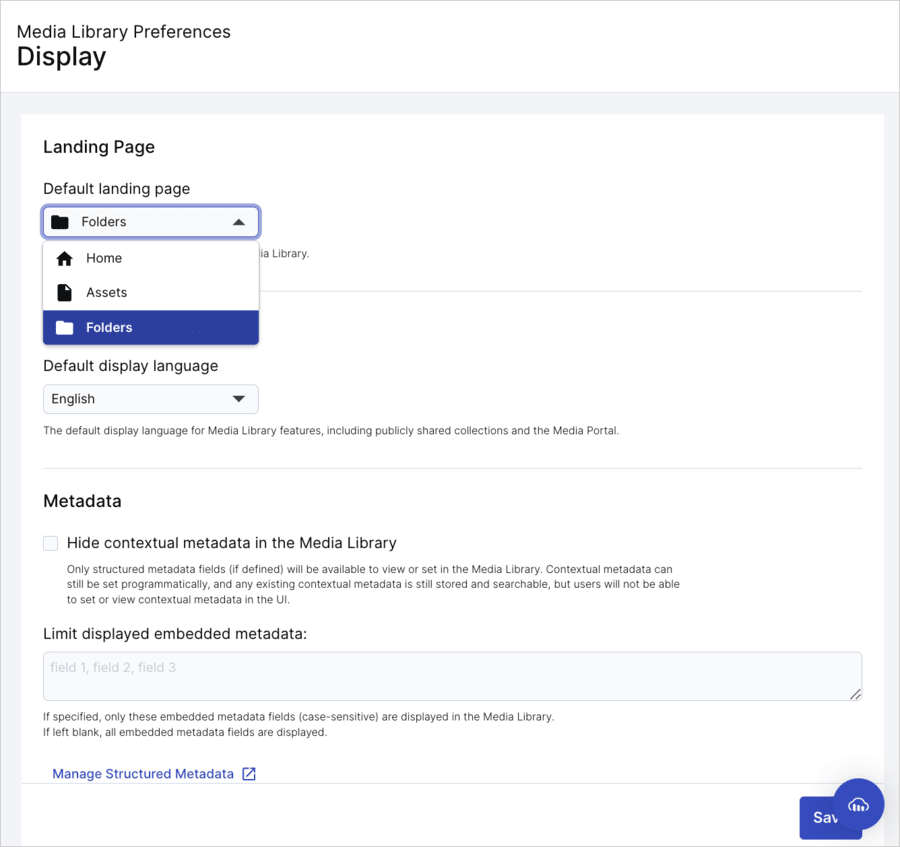
Task: Click the folder icon in the landing page combo box
Action: coord(60,222)
